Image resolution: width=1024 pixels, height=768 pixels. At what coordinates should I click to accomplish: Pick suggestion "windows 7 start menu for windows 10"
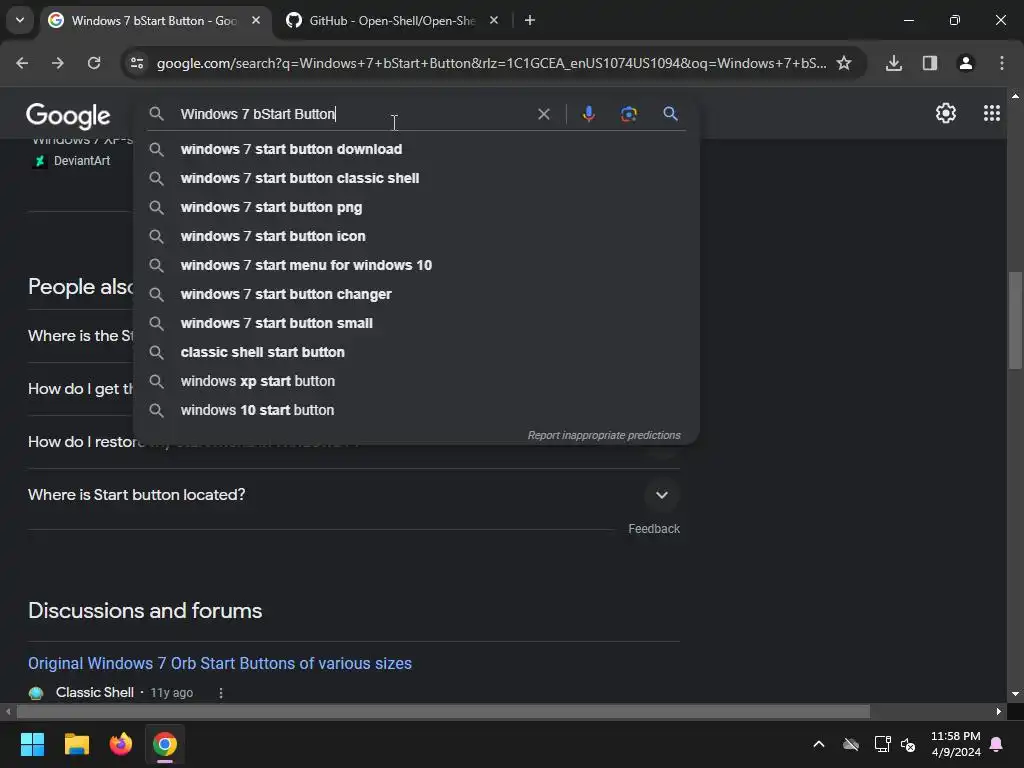coord(416,265)
